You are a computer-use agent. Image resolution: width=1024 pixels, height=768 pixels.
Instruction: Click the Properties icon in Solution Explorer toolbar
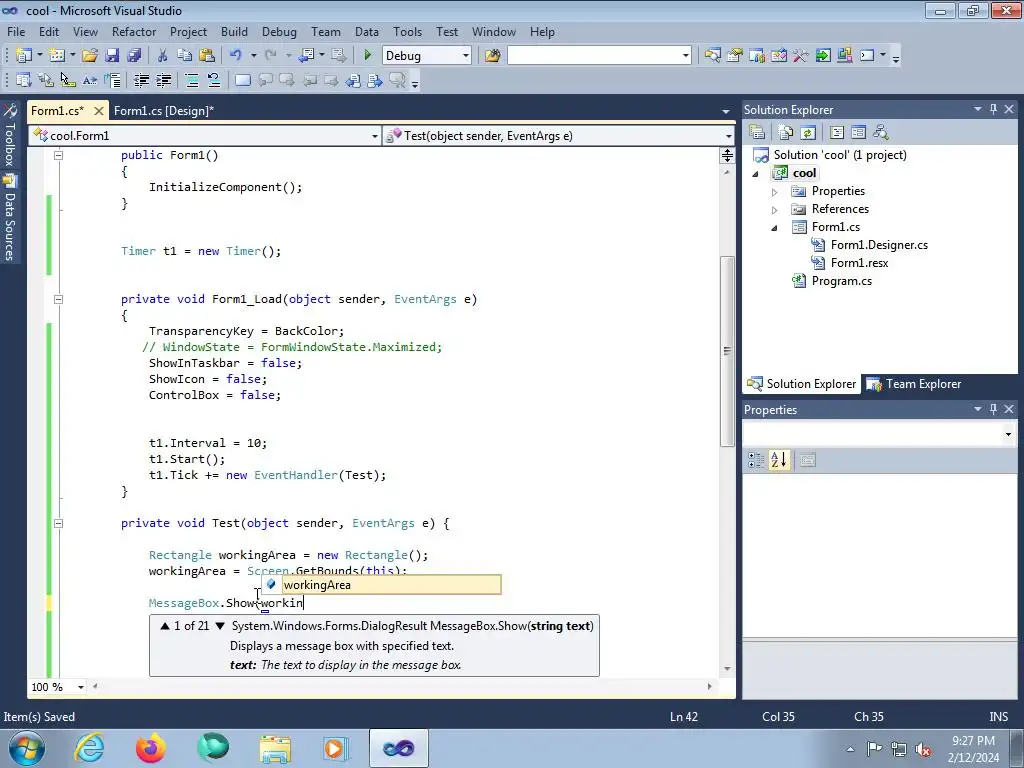click(x=757, y=133)
